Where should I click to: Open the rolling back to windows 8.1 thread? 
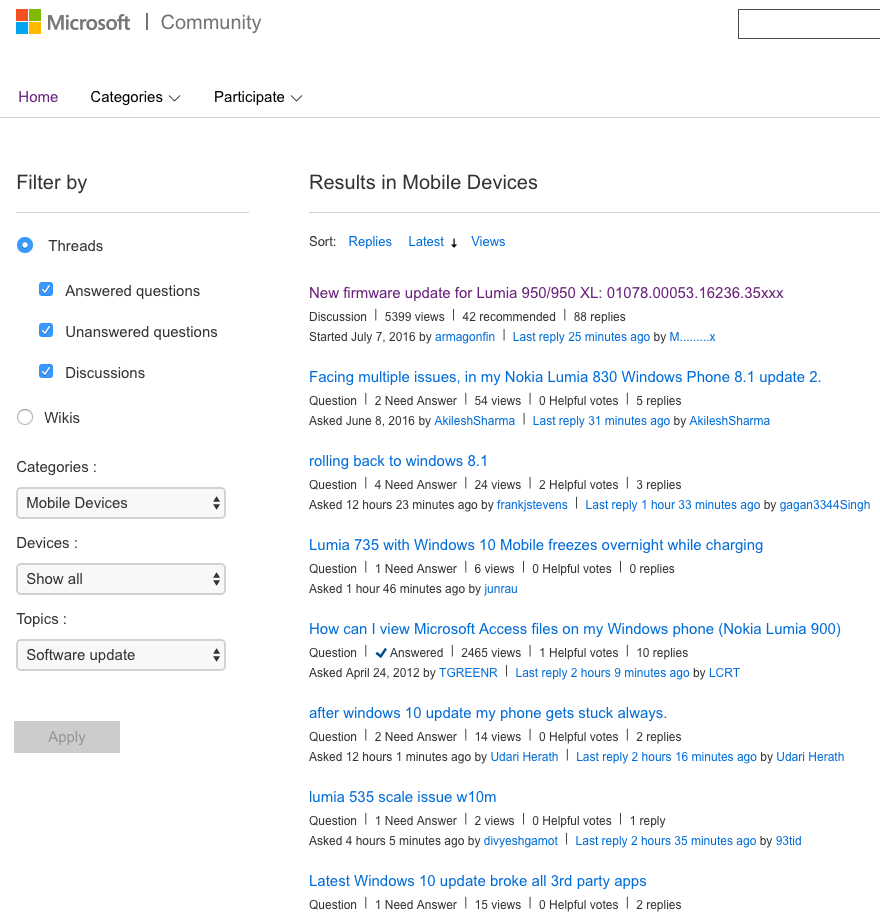click(398, 461)
